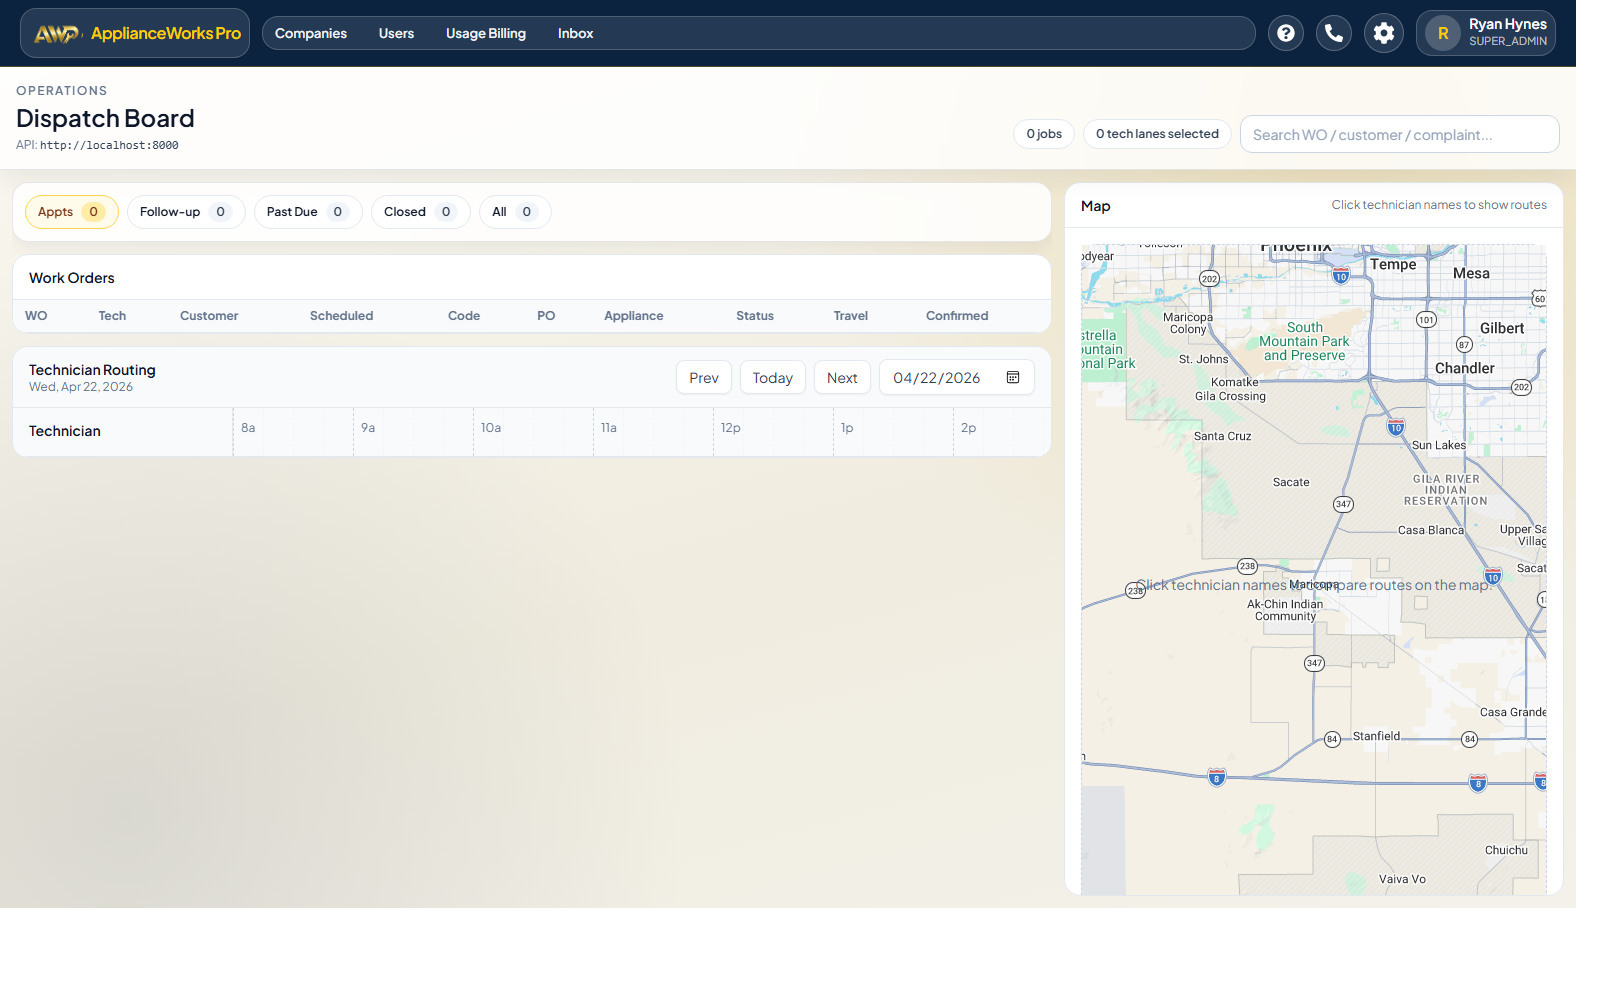Click the Travel column header
This screenshot has width=1600, height=1000.
[851, 316]
